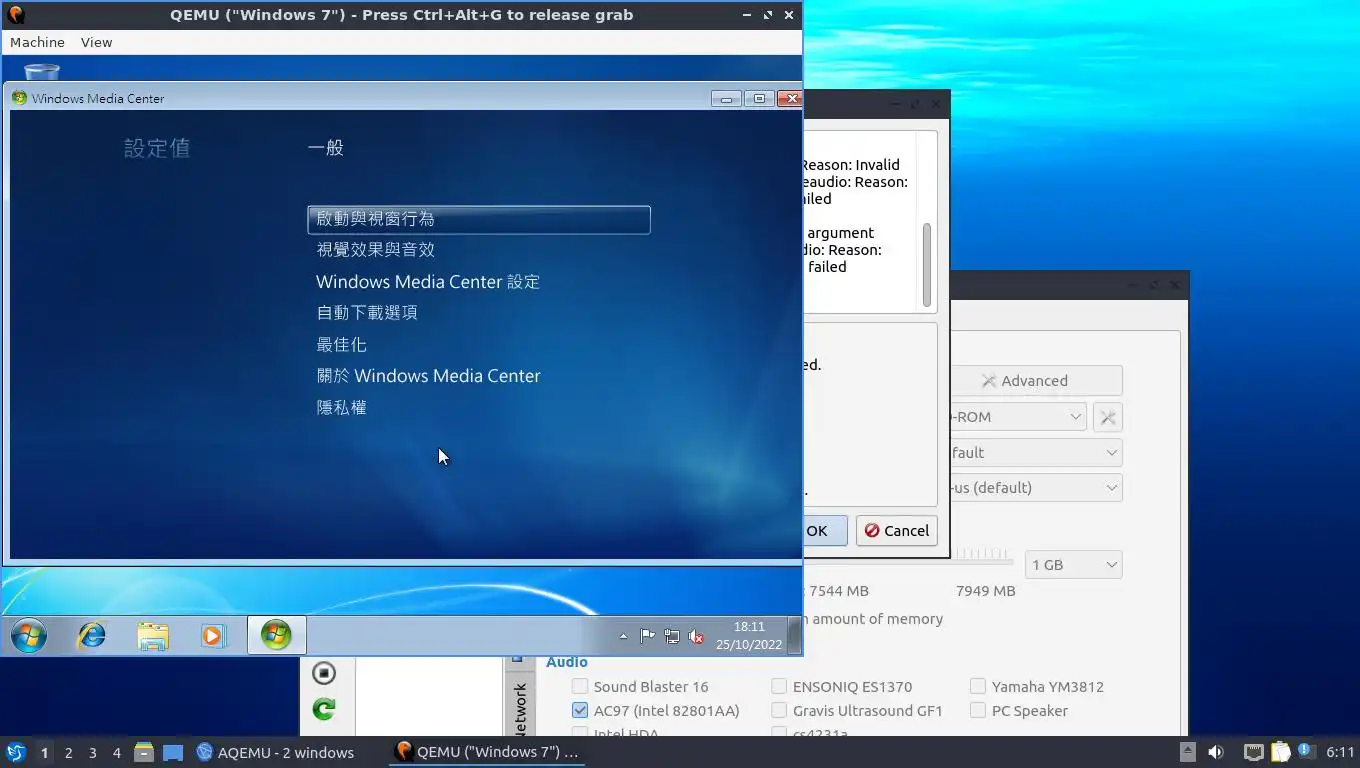Screen dimensions: 1360x768
Task: Click the eject/removable media tray icon on host
Action: pyautogui.click(x=1187, y=752)
